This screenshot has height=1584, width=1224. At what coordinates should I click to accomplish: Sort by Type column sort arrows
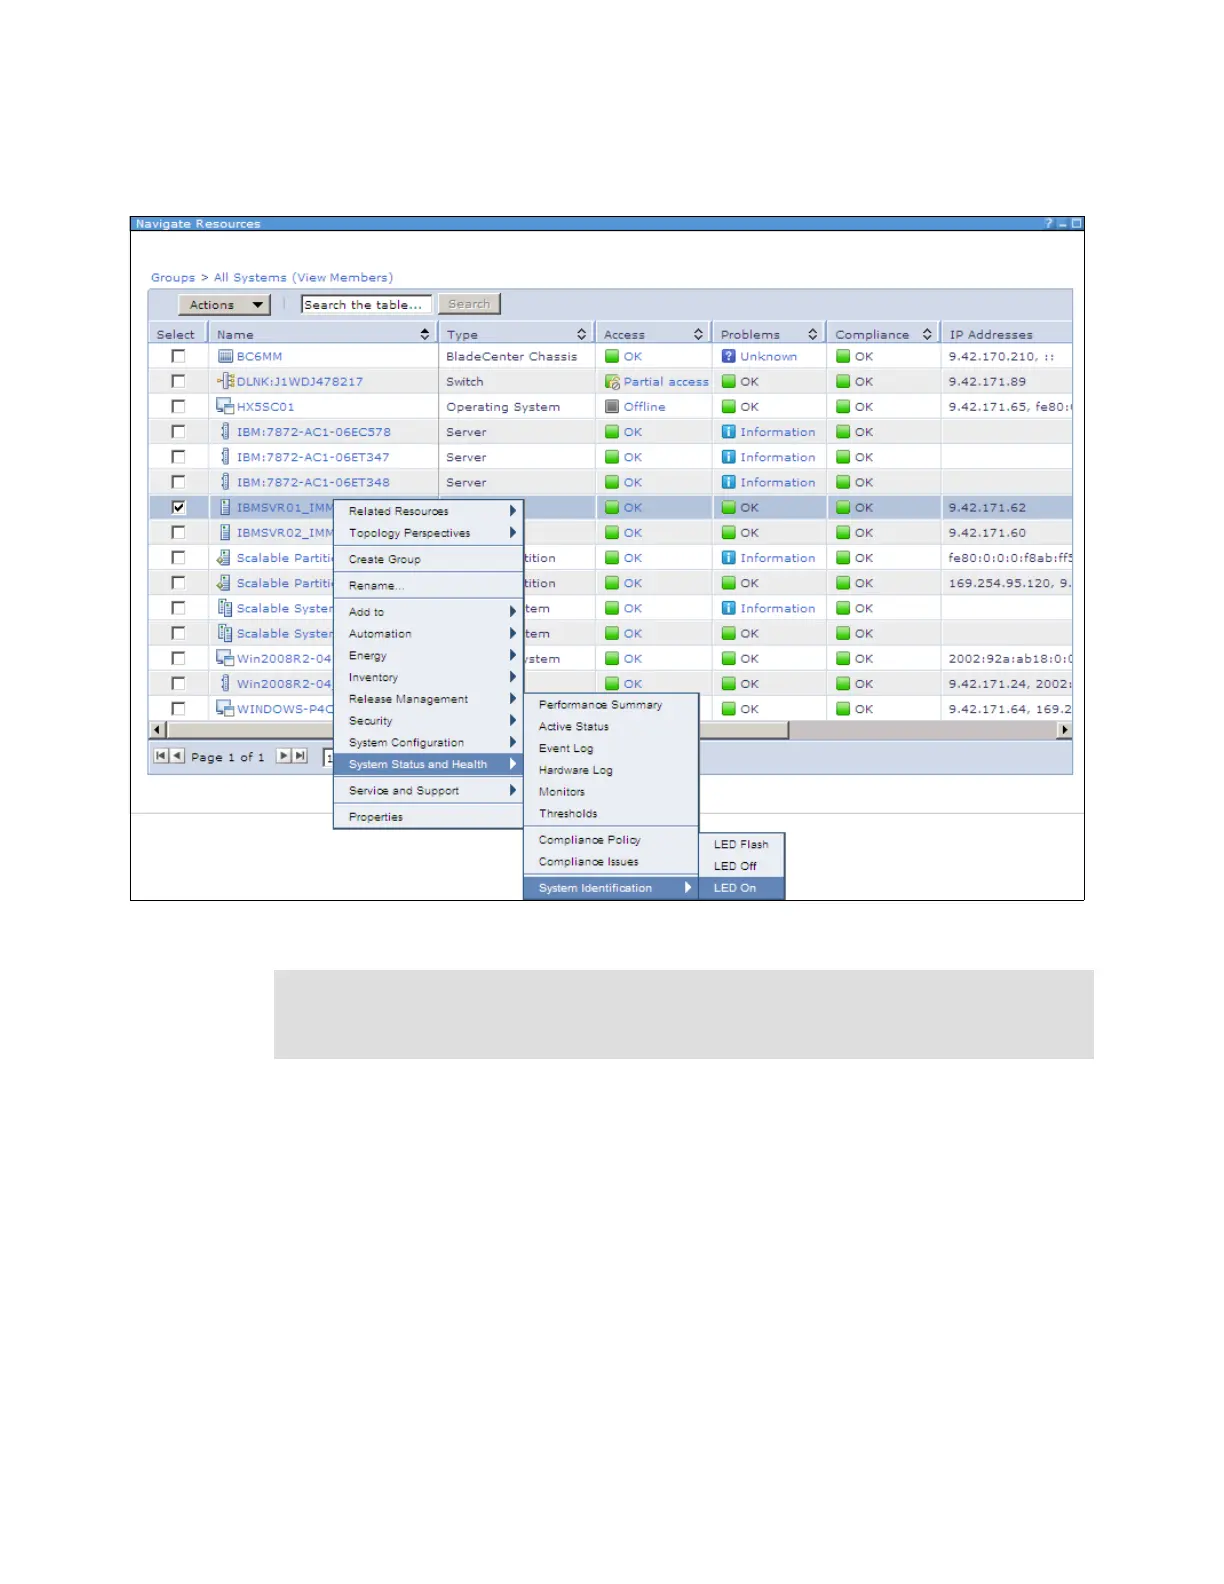[x=582, y=334]
